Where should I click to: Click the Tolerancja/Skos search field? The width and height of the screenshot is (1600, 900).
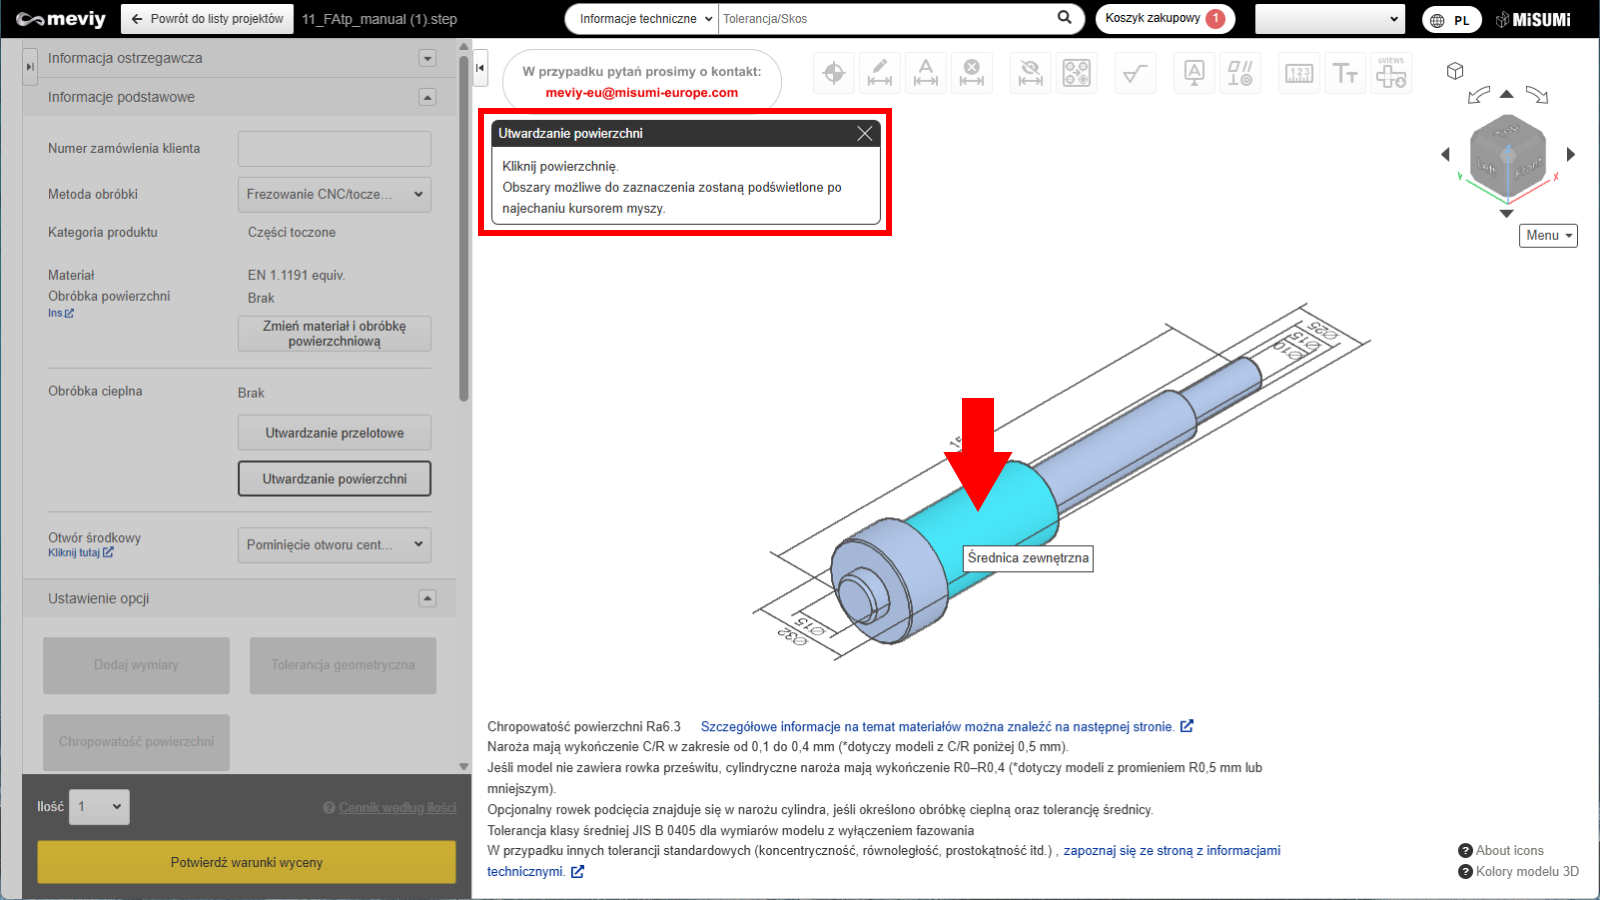[885, 19]
